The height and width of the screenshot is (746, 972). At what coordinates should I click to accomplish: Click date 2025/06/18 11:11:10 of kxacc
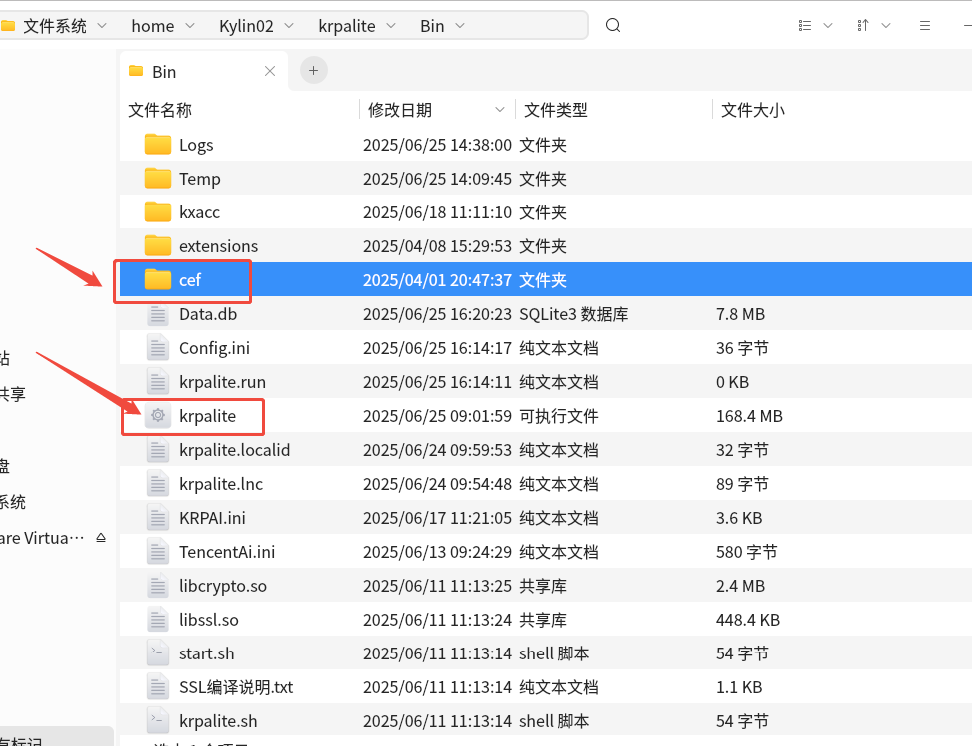(x=437, y=212)
